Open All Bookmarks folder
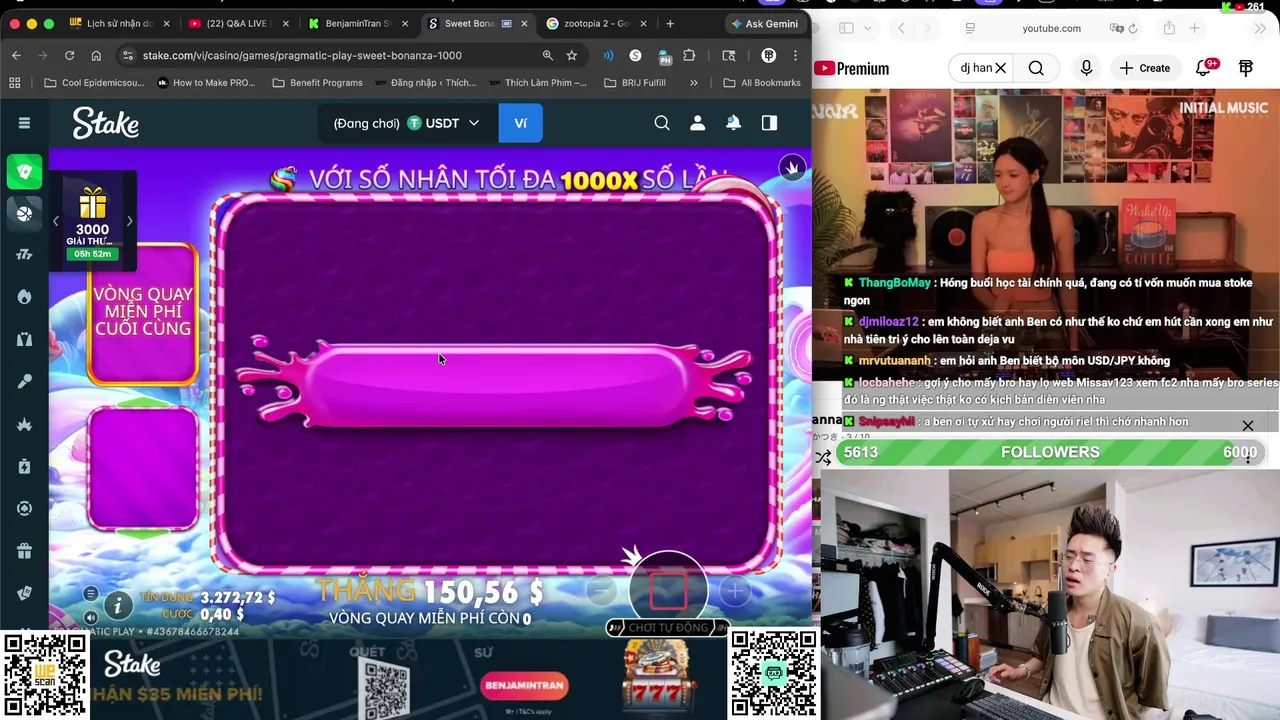1280x720 pixels. coord(762,82)
